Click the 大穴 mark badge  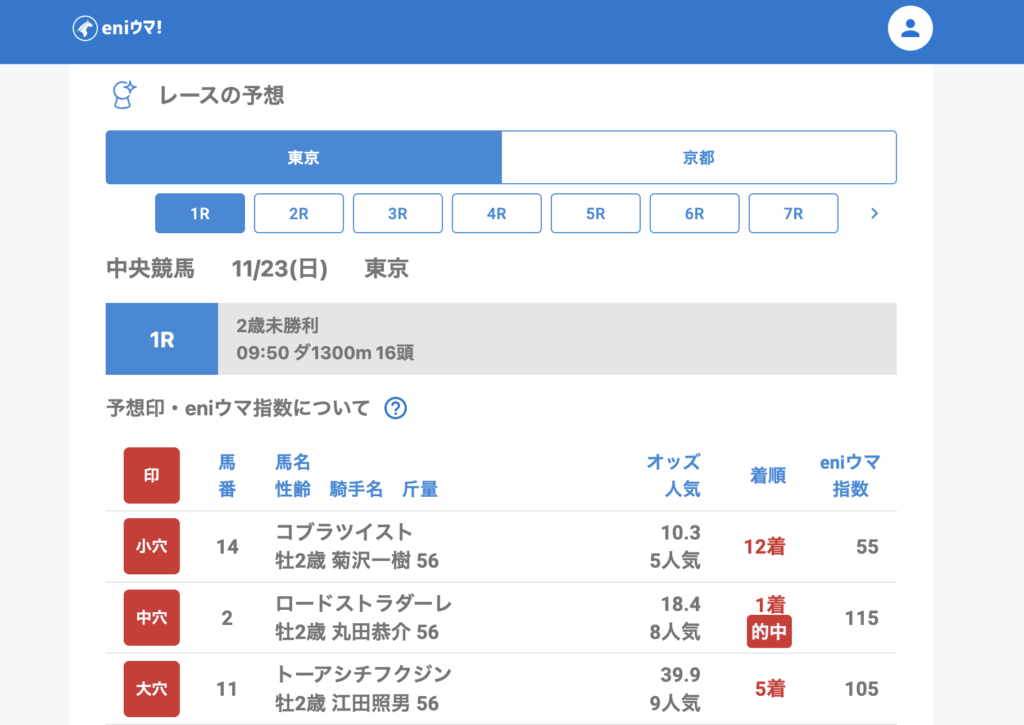click(151, 688)
